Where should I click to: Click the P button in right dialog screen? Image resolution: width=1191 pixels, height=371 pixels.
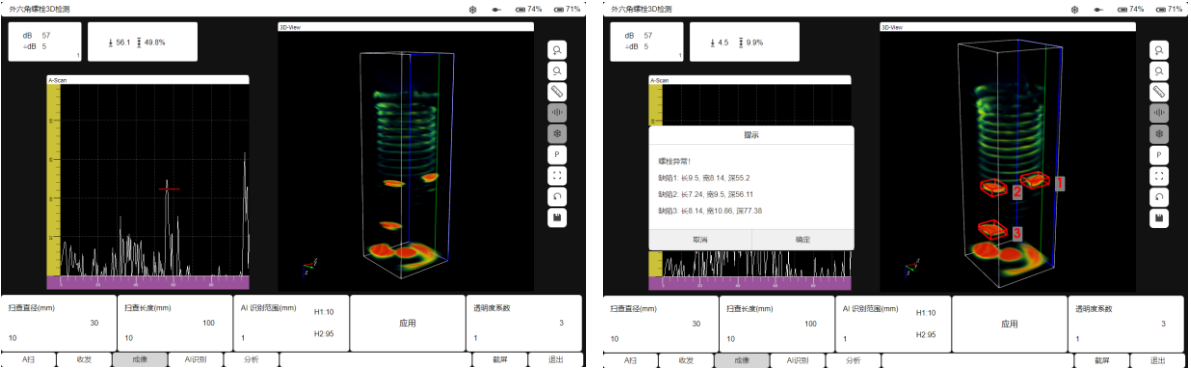click(x=1159, y=154)
